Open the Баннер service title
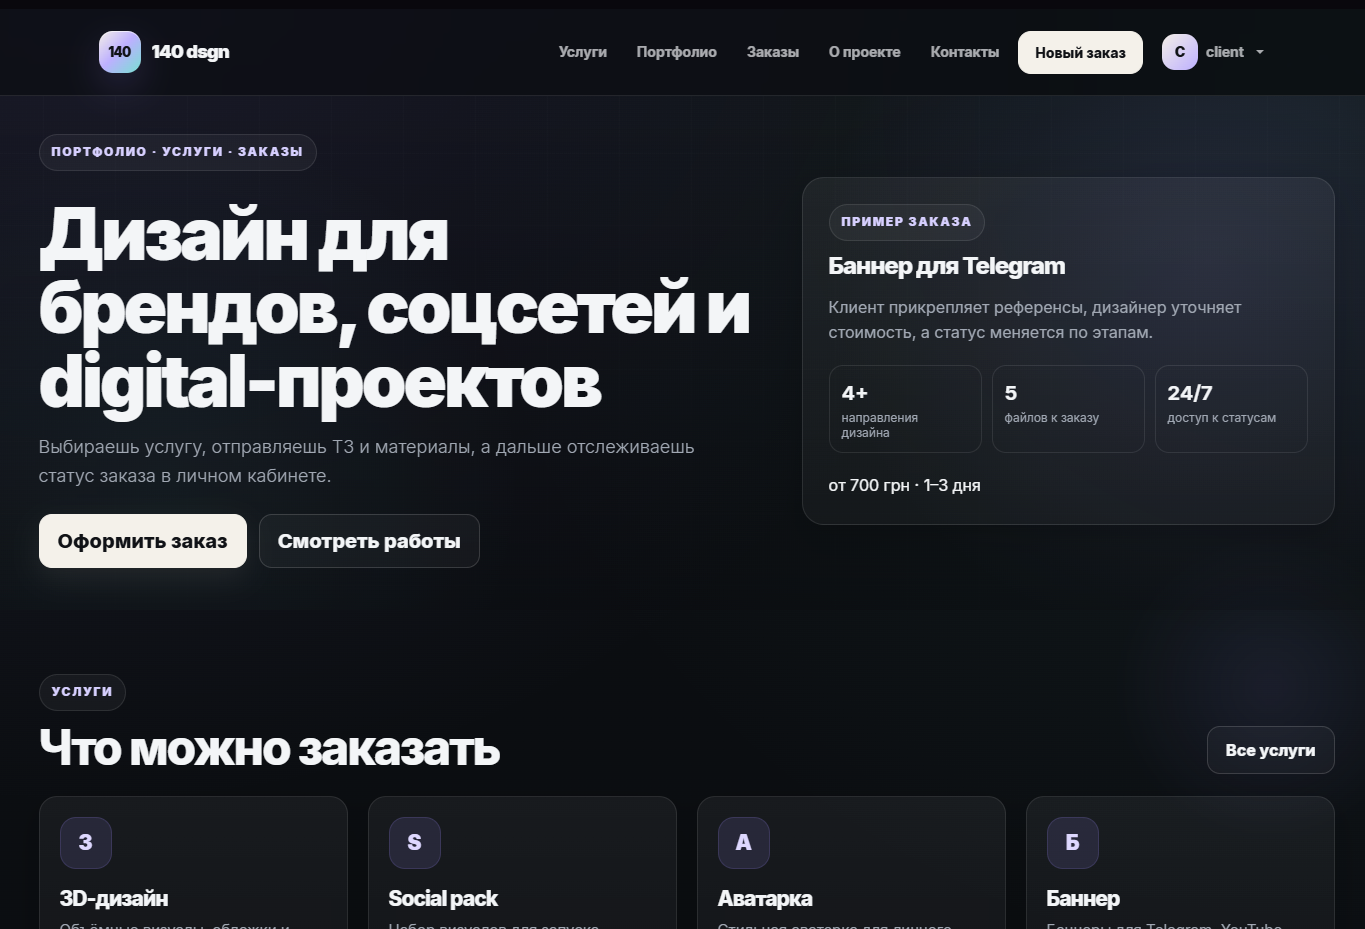Image resolution: width=1365 pixels, height=929 pixels. (1083, 898)
